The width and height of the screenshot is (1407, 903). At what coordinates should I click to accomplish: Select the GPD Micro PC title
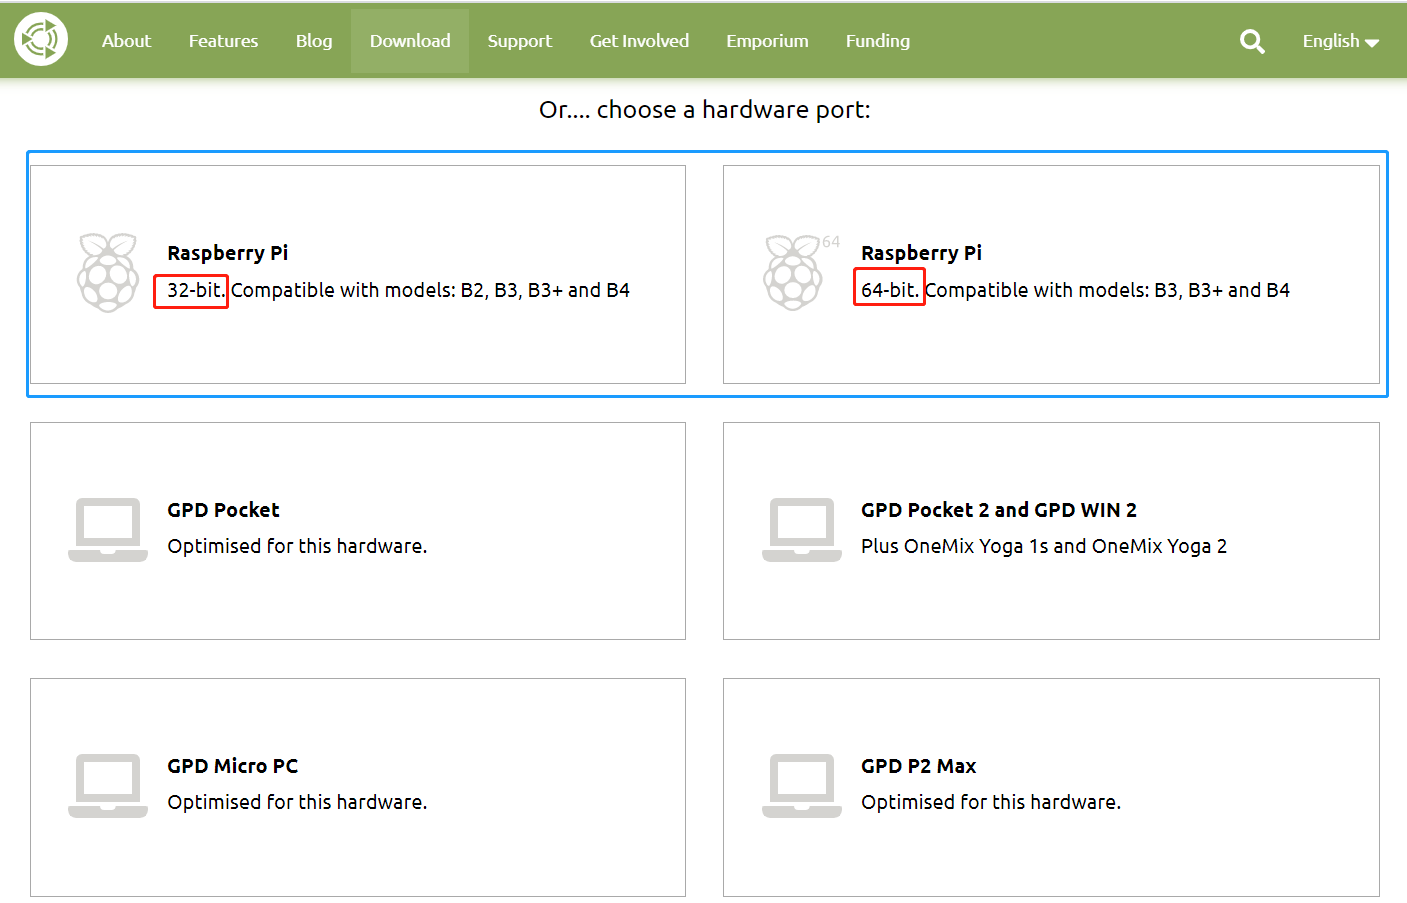tap(233, 766)
